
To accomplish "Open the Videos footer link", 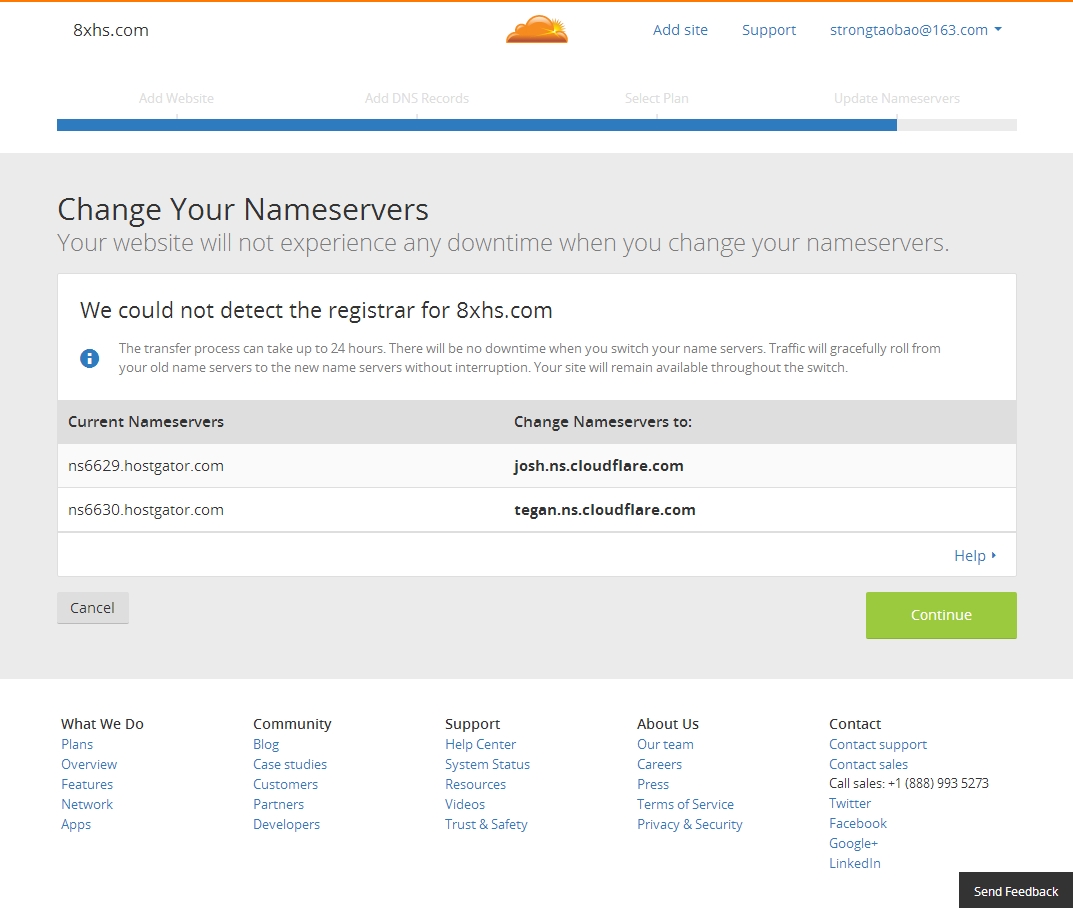I will [465, 804].
